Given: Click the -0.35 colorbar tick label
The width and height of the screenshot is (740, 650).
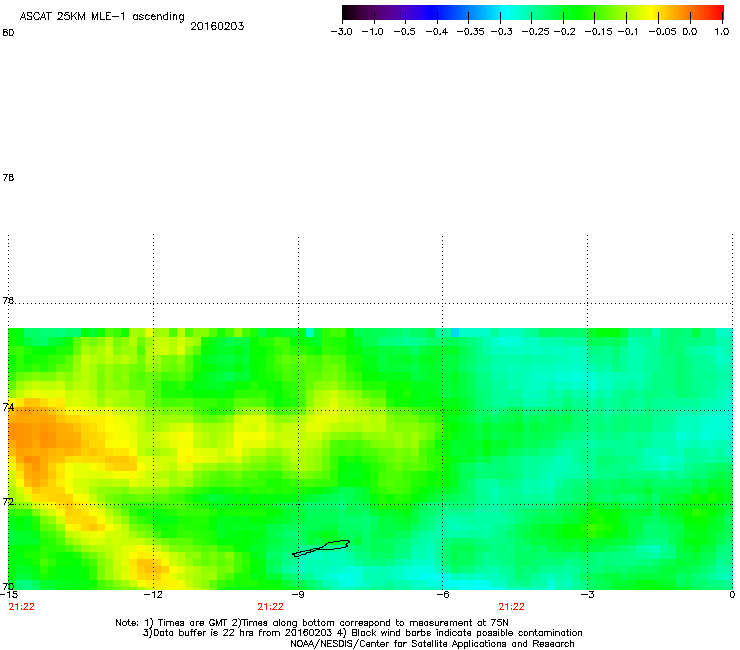Looking at the screenshot, I should tap(471, 32).
